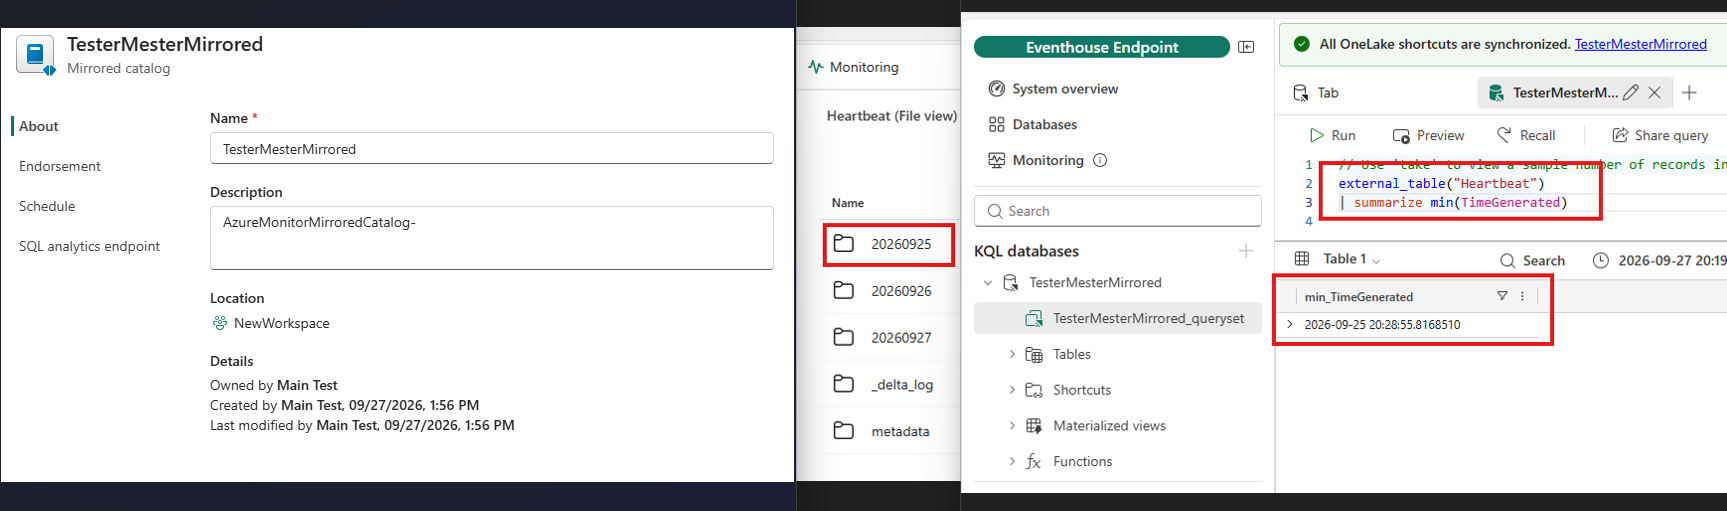Viewport: 1727px width, 511px height.
Task: Click the Monitoring info icon
Action: [x=1100, y=160]
